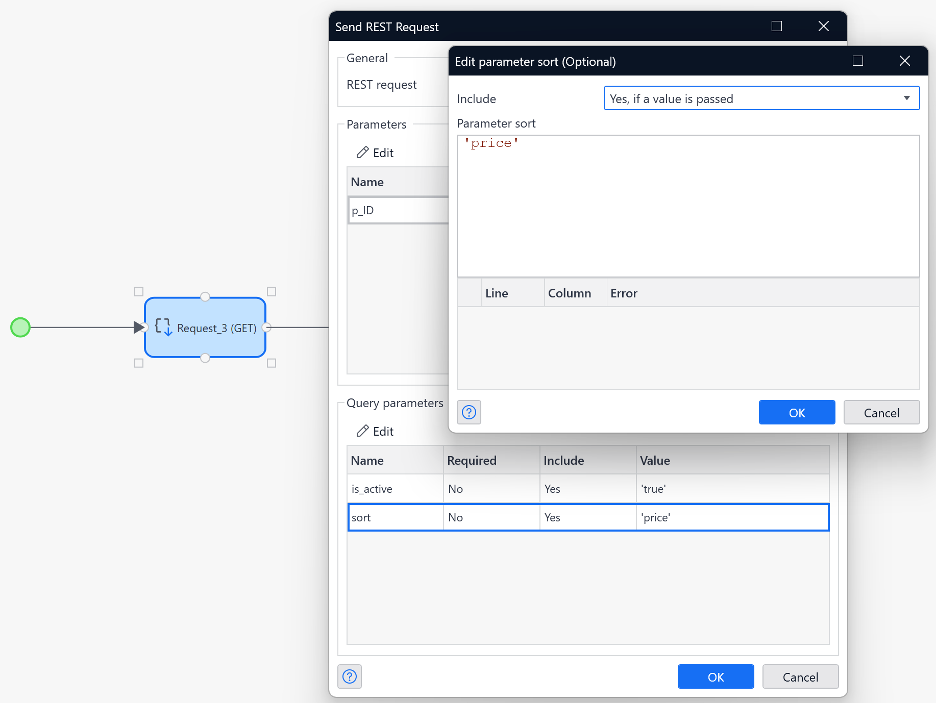Click Request_3 activity's bottom resize handle
This screenshot has width=936, height=704.
coord(205,358)
